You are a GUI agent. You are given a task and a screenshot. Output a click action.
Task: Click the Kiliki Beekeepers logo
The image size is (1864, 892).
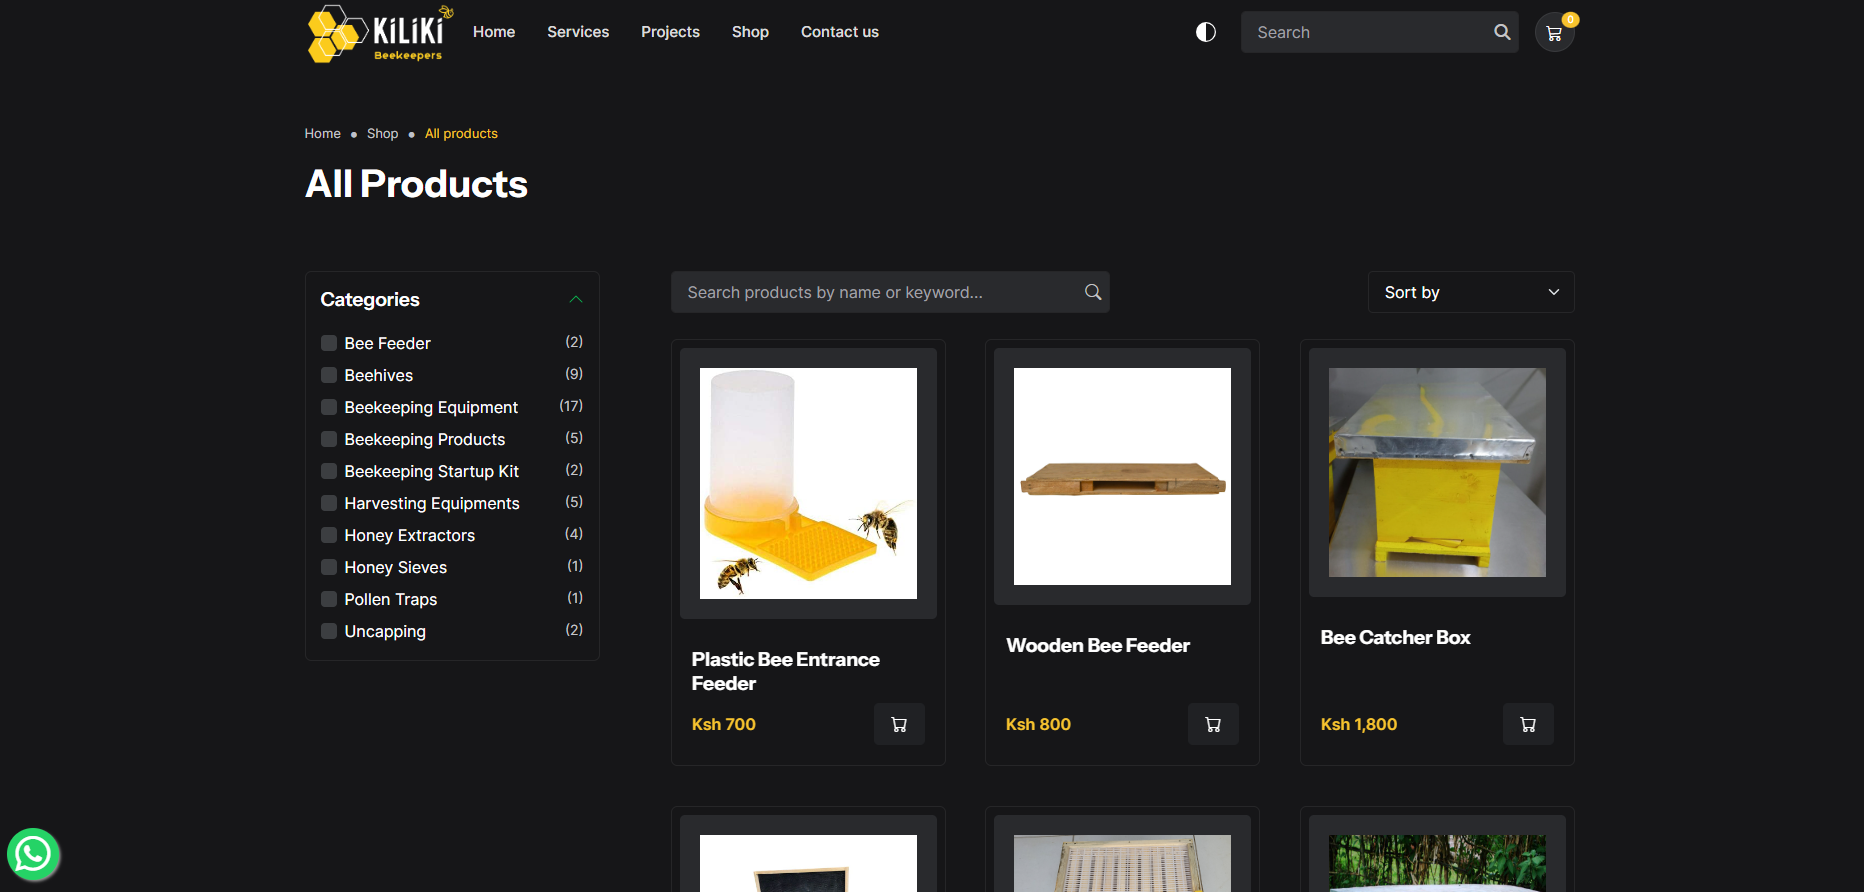point(380,33)
